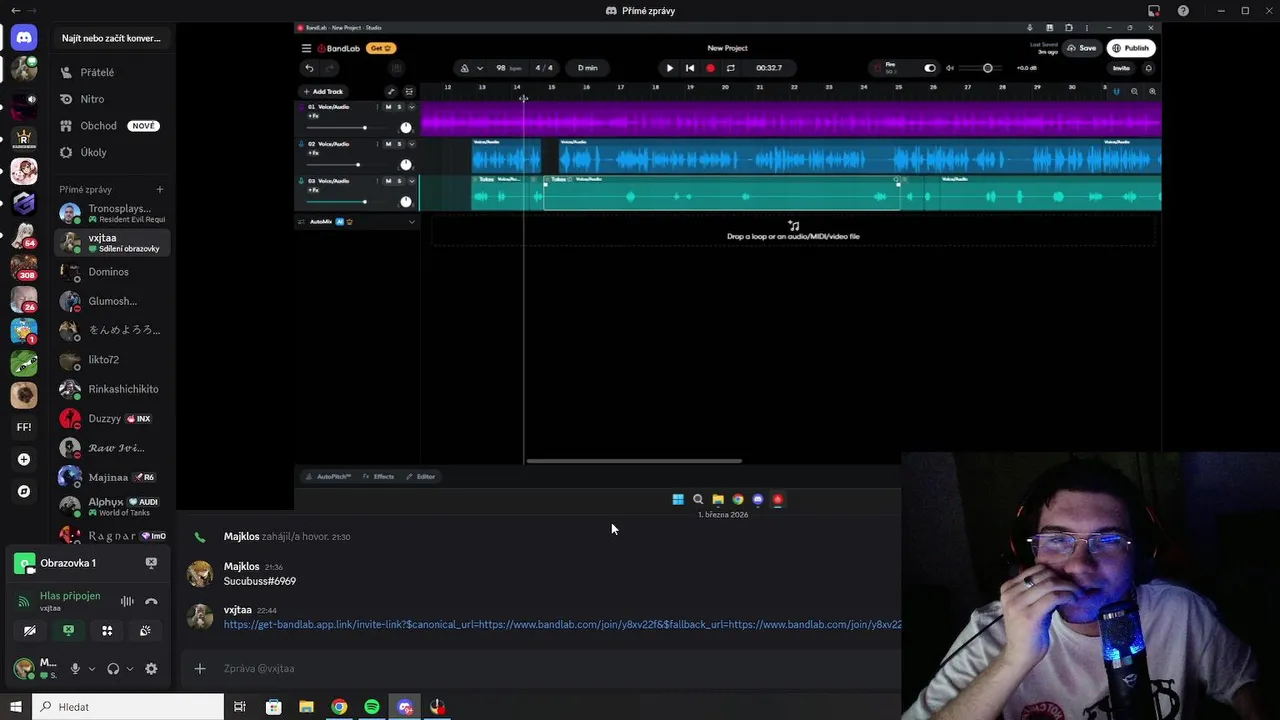Solo track 02 Voice/Audio with S
This screenshot has width=1280, height=720.
tap(399, 144)
